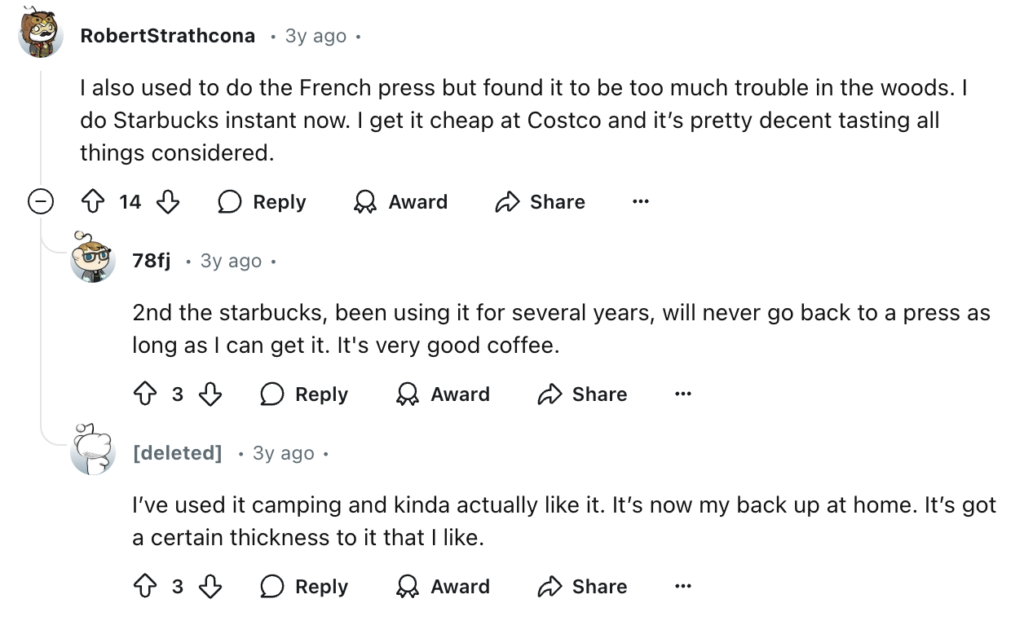Downvote the deleted user's comment
This screenshot has width=1024, height=621.
[x=210, y=586]
